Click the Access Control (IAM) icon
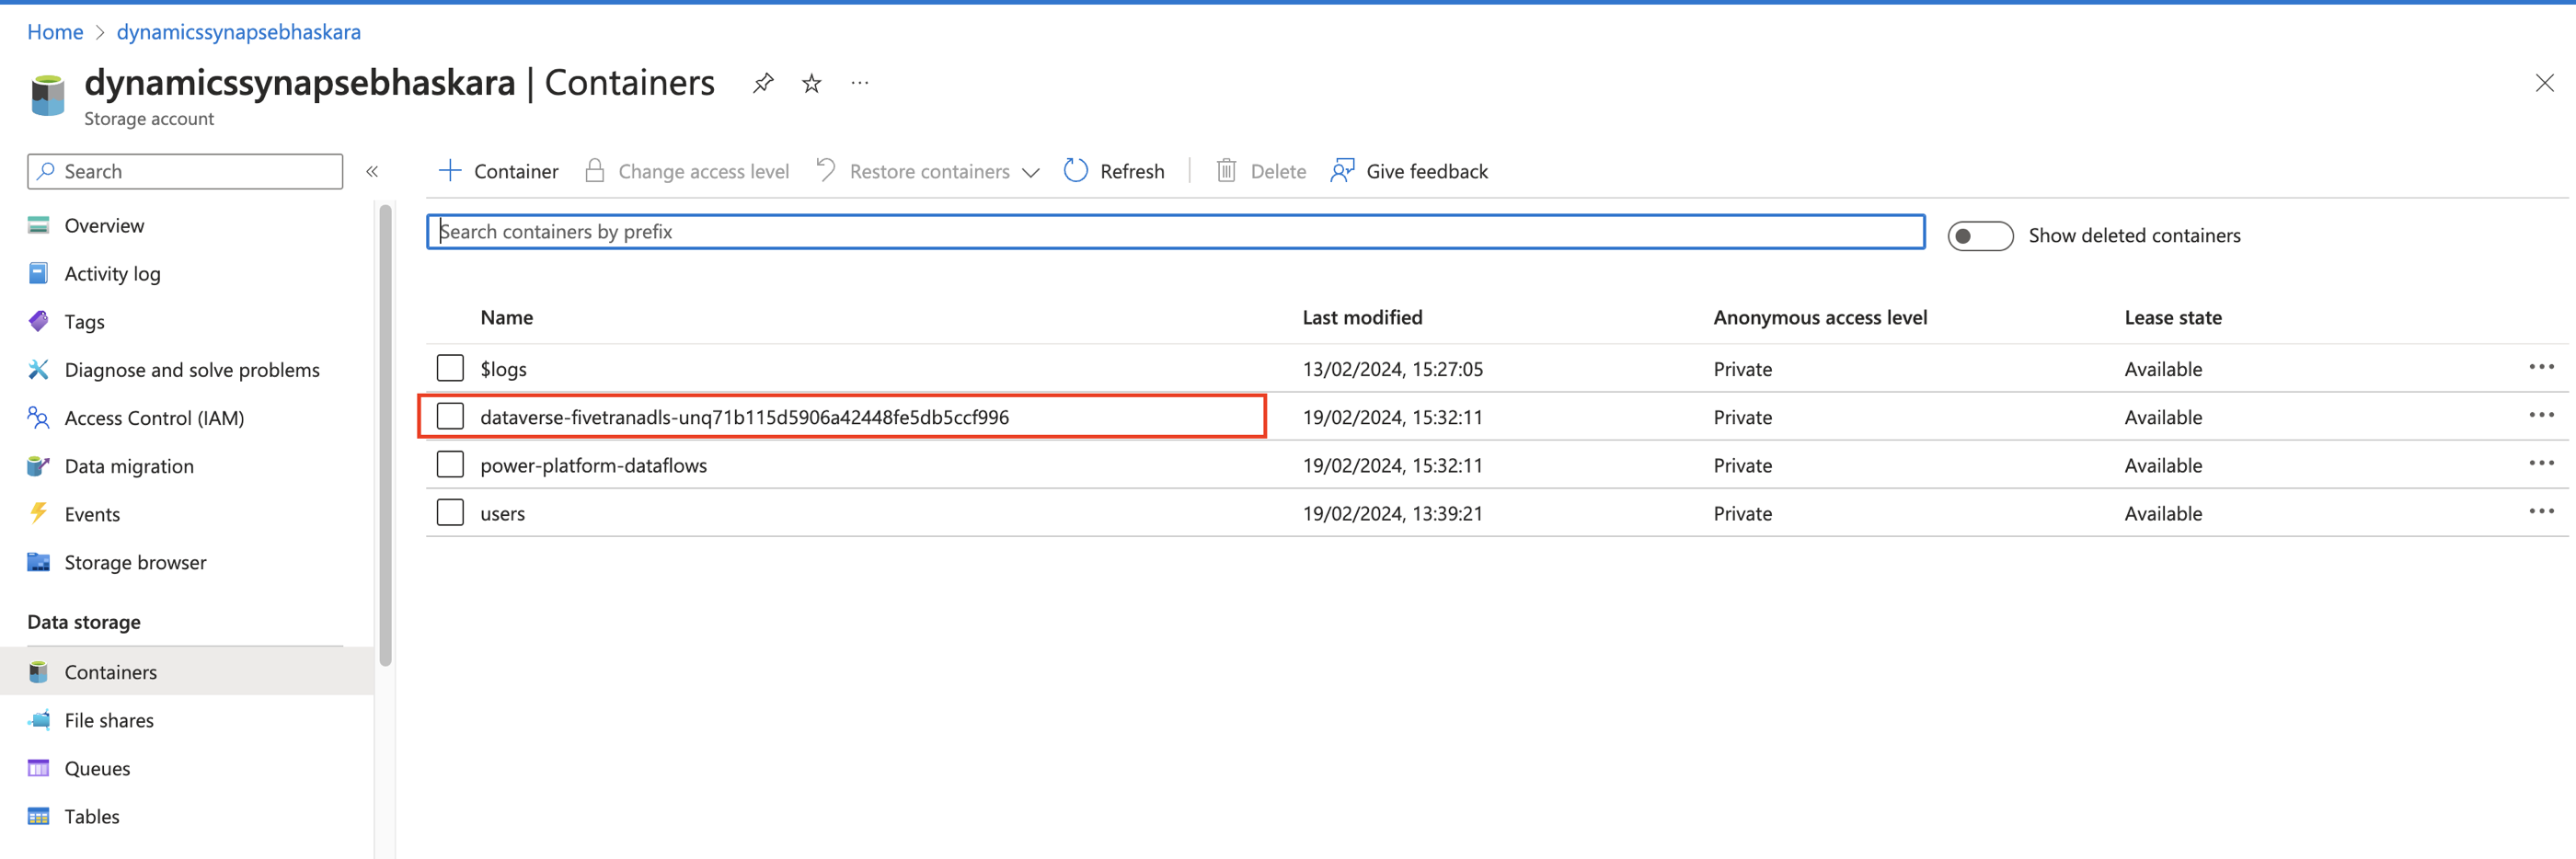The height and width of the screenshot is (859, 2576). pyautogui.click(x=38, y=417)
